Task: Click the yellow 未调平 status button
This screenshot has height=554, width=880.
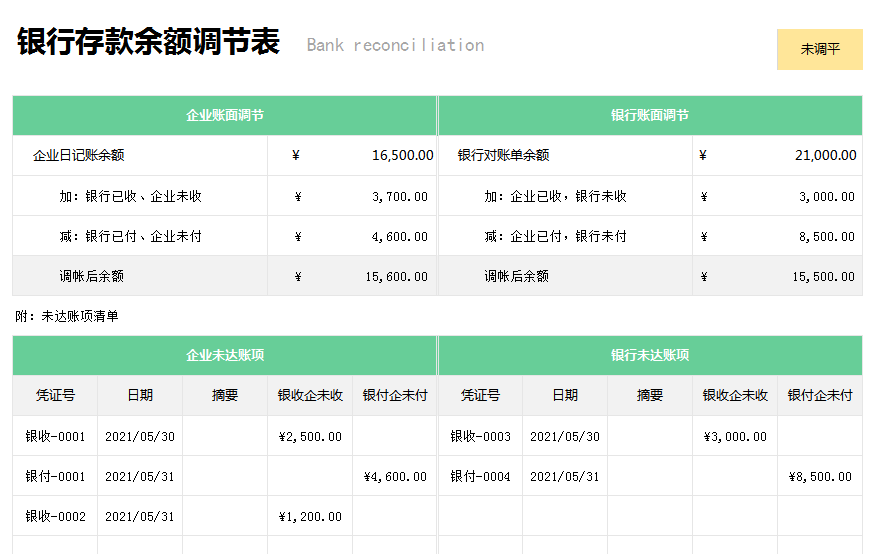Action: pos(819,49)
